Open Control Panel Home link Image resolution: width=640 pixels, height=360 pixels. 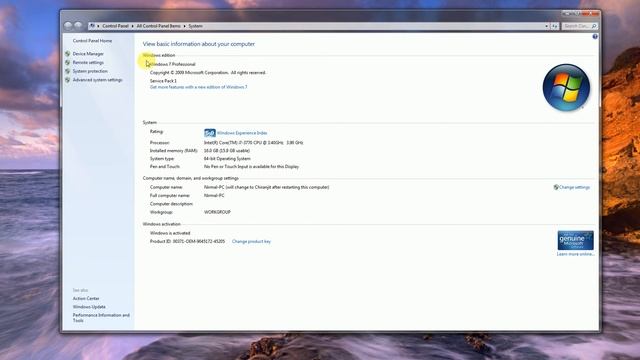pyautogui.click(x=92, y=41)
